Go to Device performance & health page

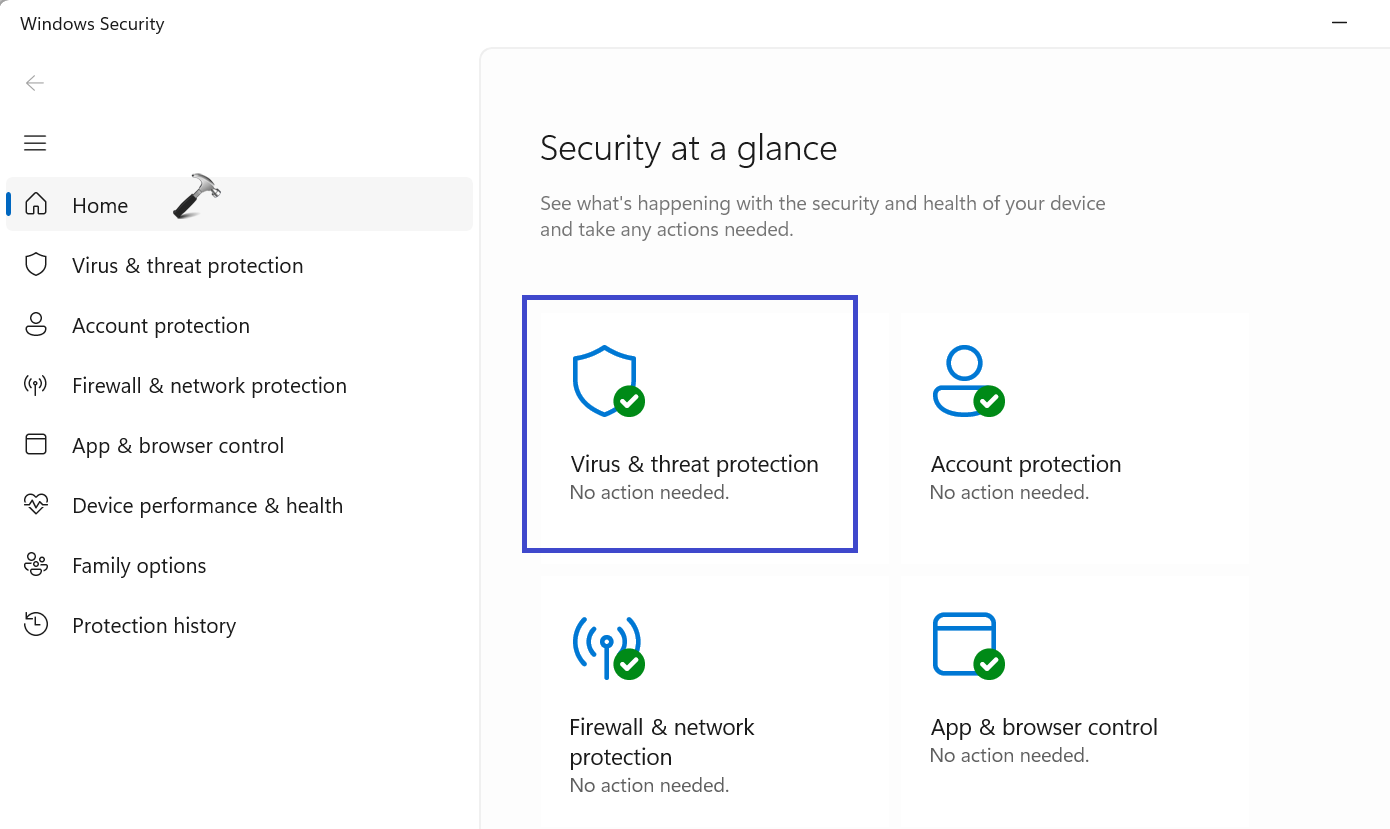(207, 506)
